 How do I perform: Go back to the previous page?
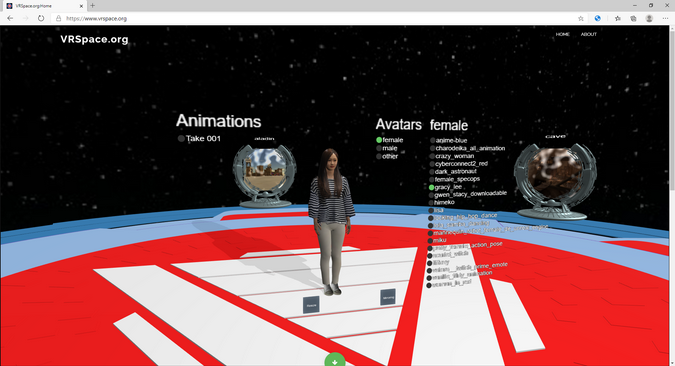coord(10,19)
